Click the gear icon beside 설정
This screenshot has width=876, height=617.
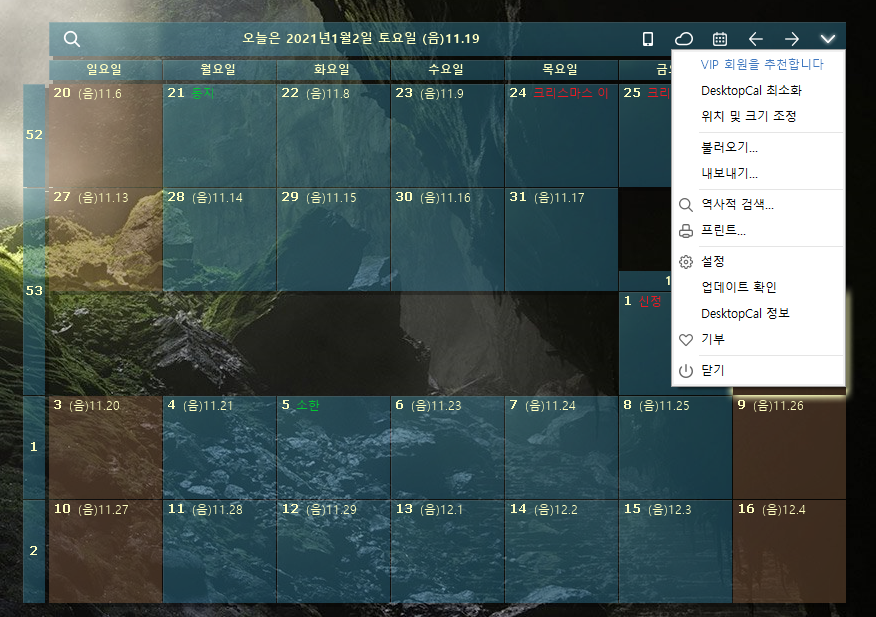685,262
